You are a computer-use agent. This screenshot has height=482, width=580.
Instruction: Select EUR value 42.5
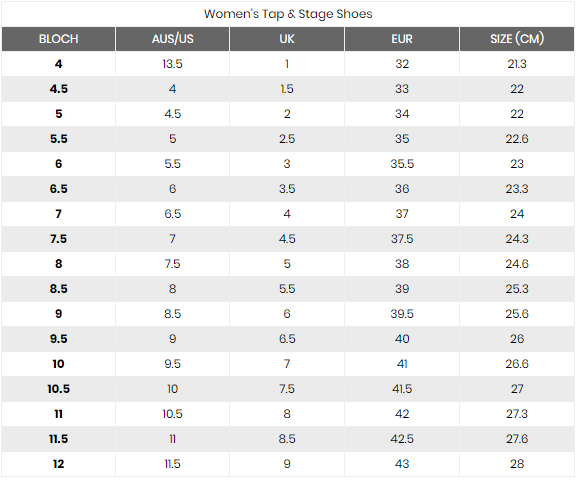click(x=402, y=439)
